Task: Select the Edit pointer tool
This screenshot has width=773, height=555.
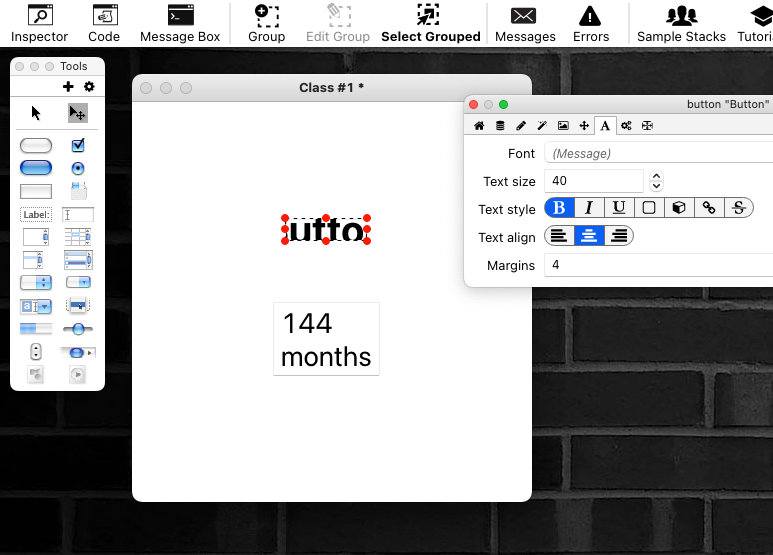Action: [77, 113]
